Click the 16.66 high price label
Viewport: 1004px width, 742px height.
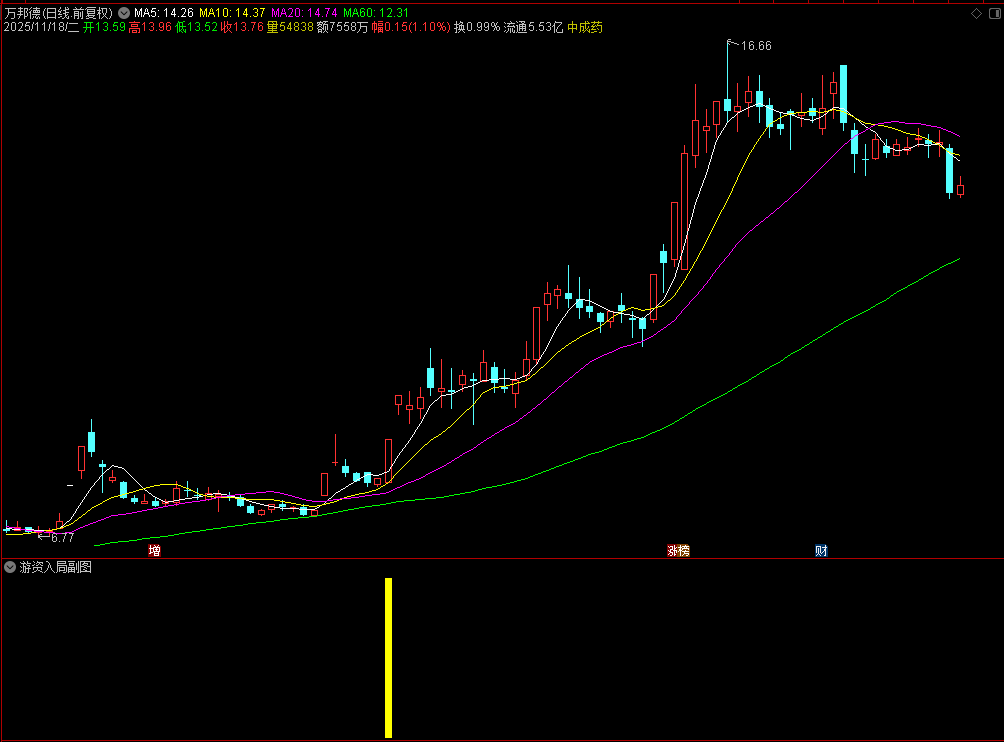pos(756,46)
